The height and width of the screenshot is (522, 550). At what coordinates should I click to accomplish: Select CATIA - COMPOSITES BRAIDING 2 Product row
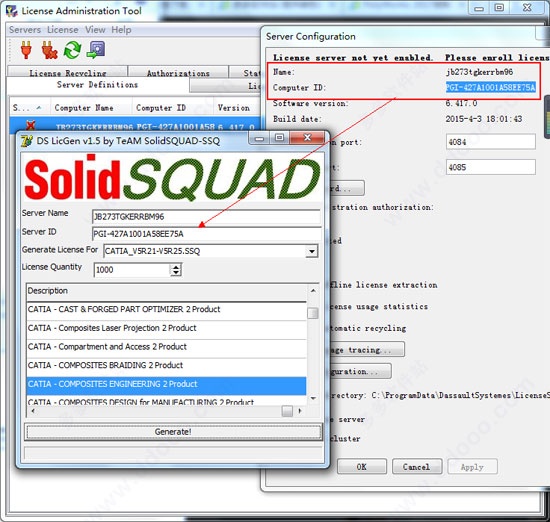point(166,366)
